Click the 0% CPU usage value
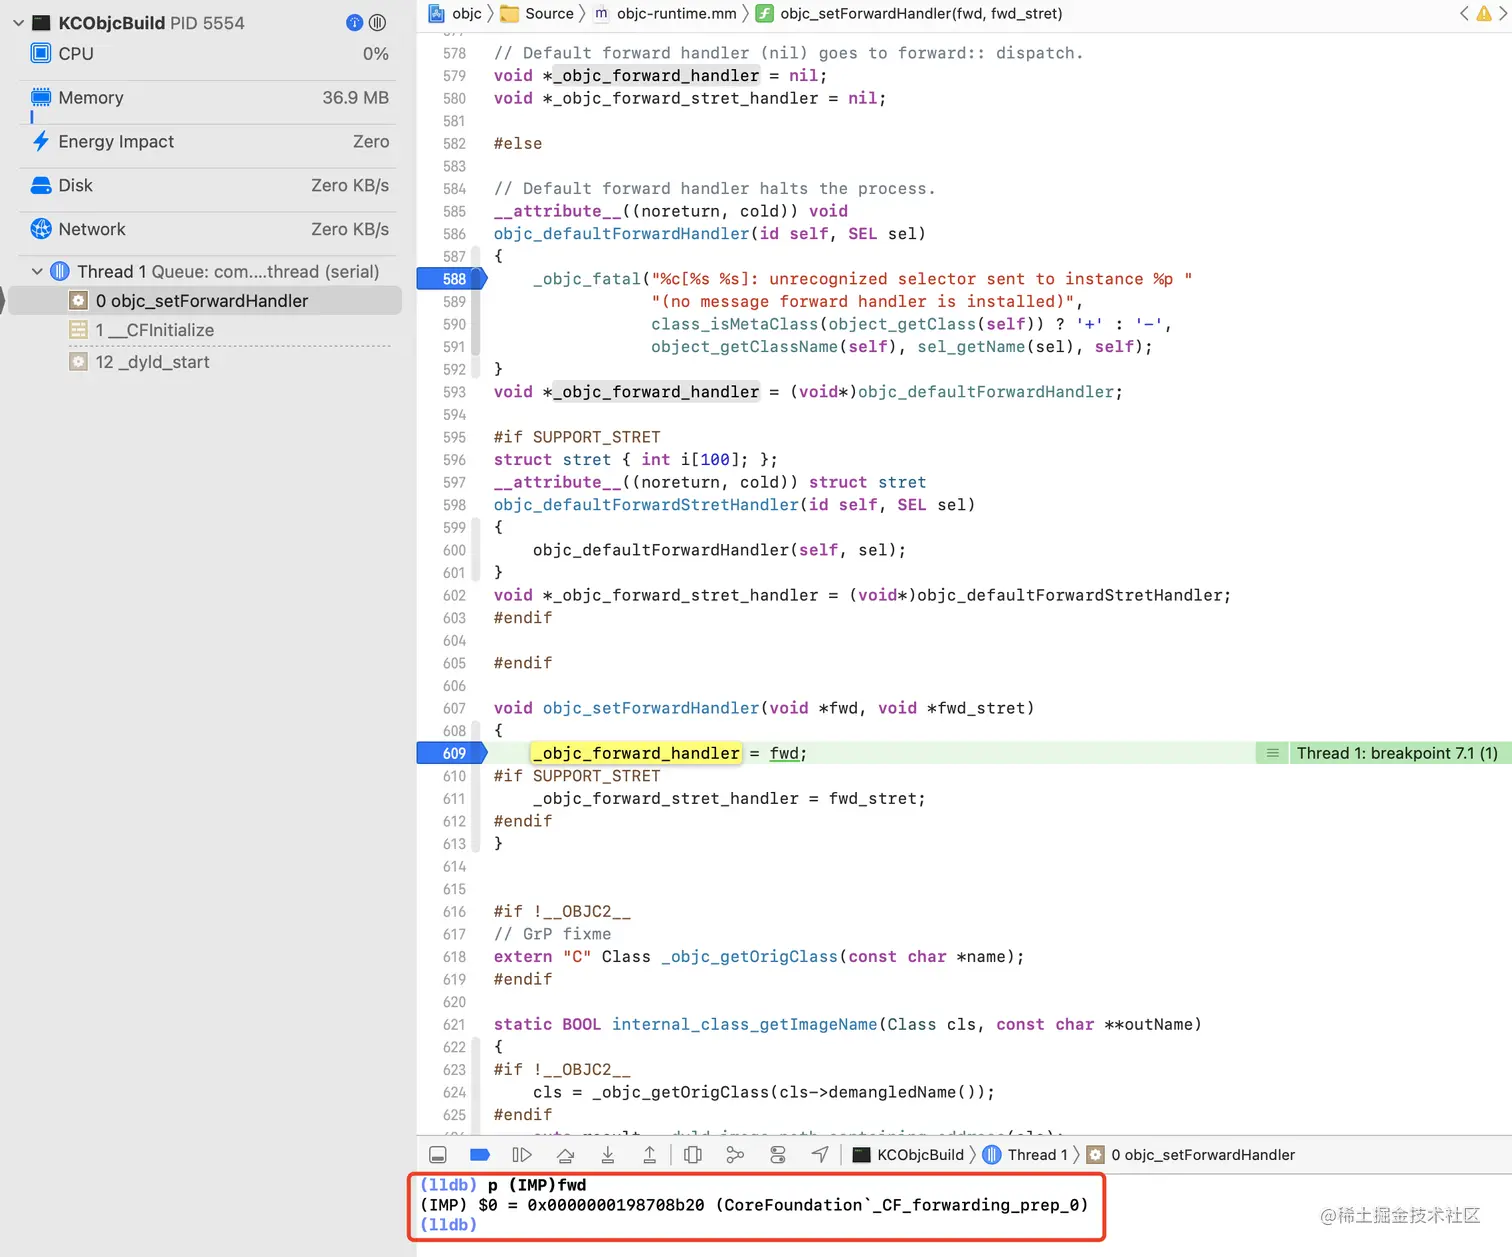1512x1257 pixels. [x=376, y=54]
